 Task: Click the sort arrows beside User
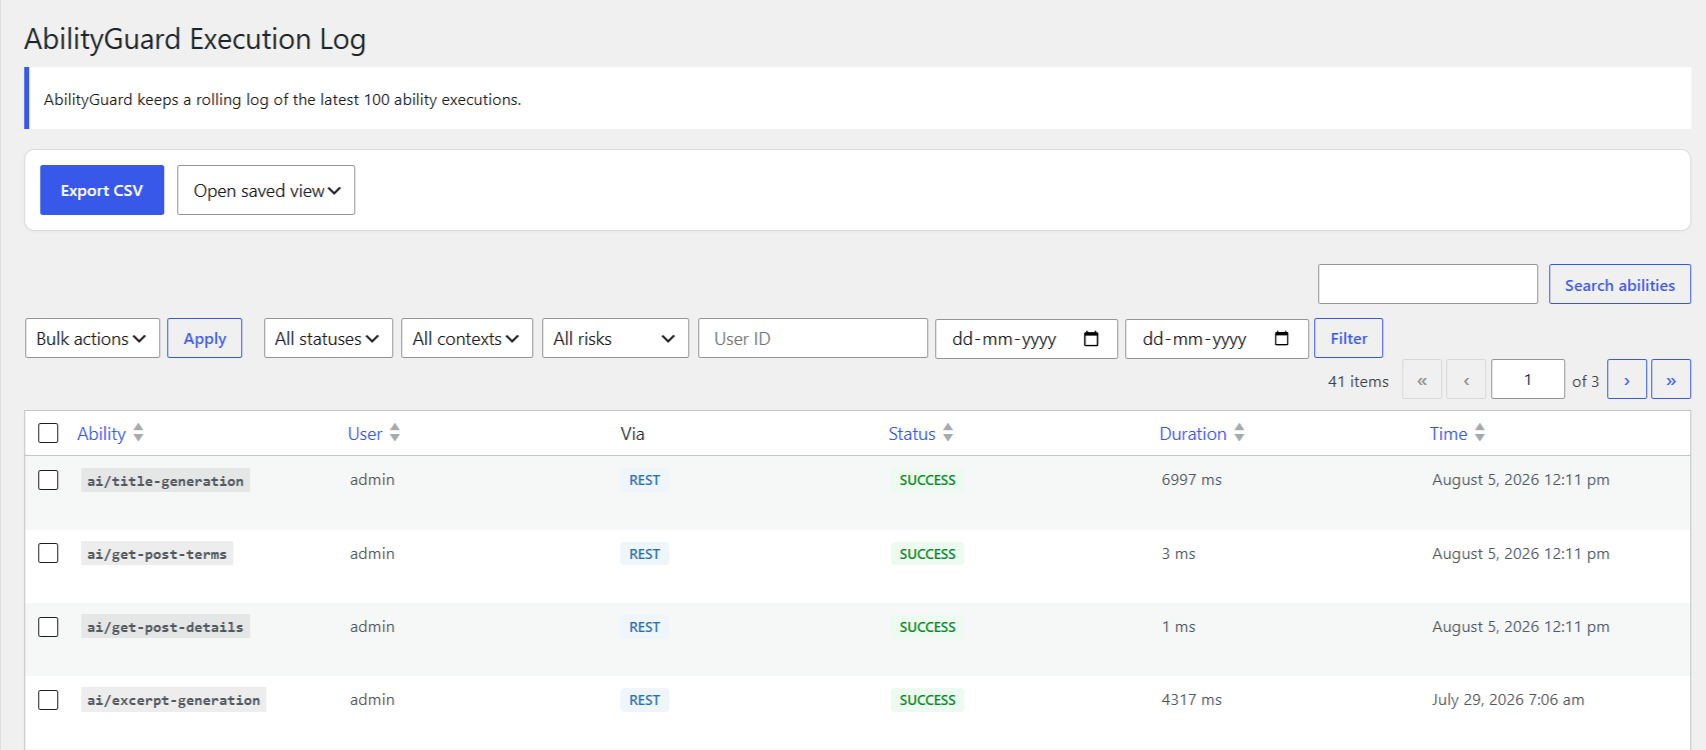point(395,432)
